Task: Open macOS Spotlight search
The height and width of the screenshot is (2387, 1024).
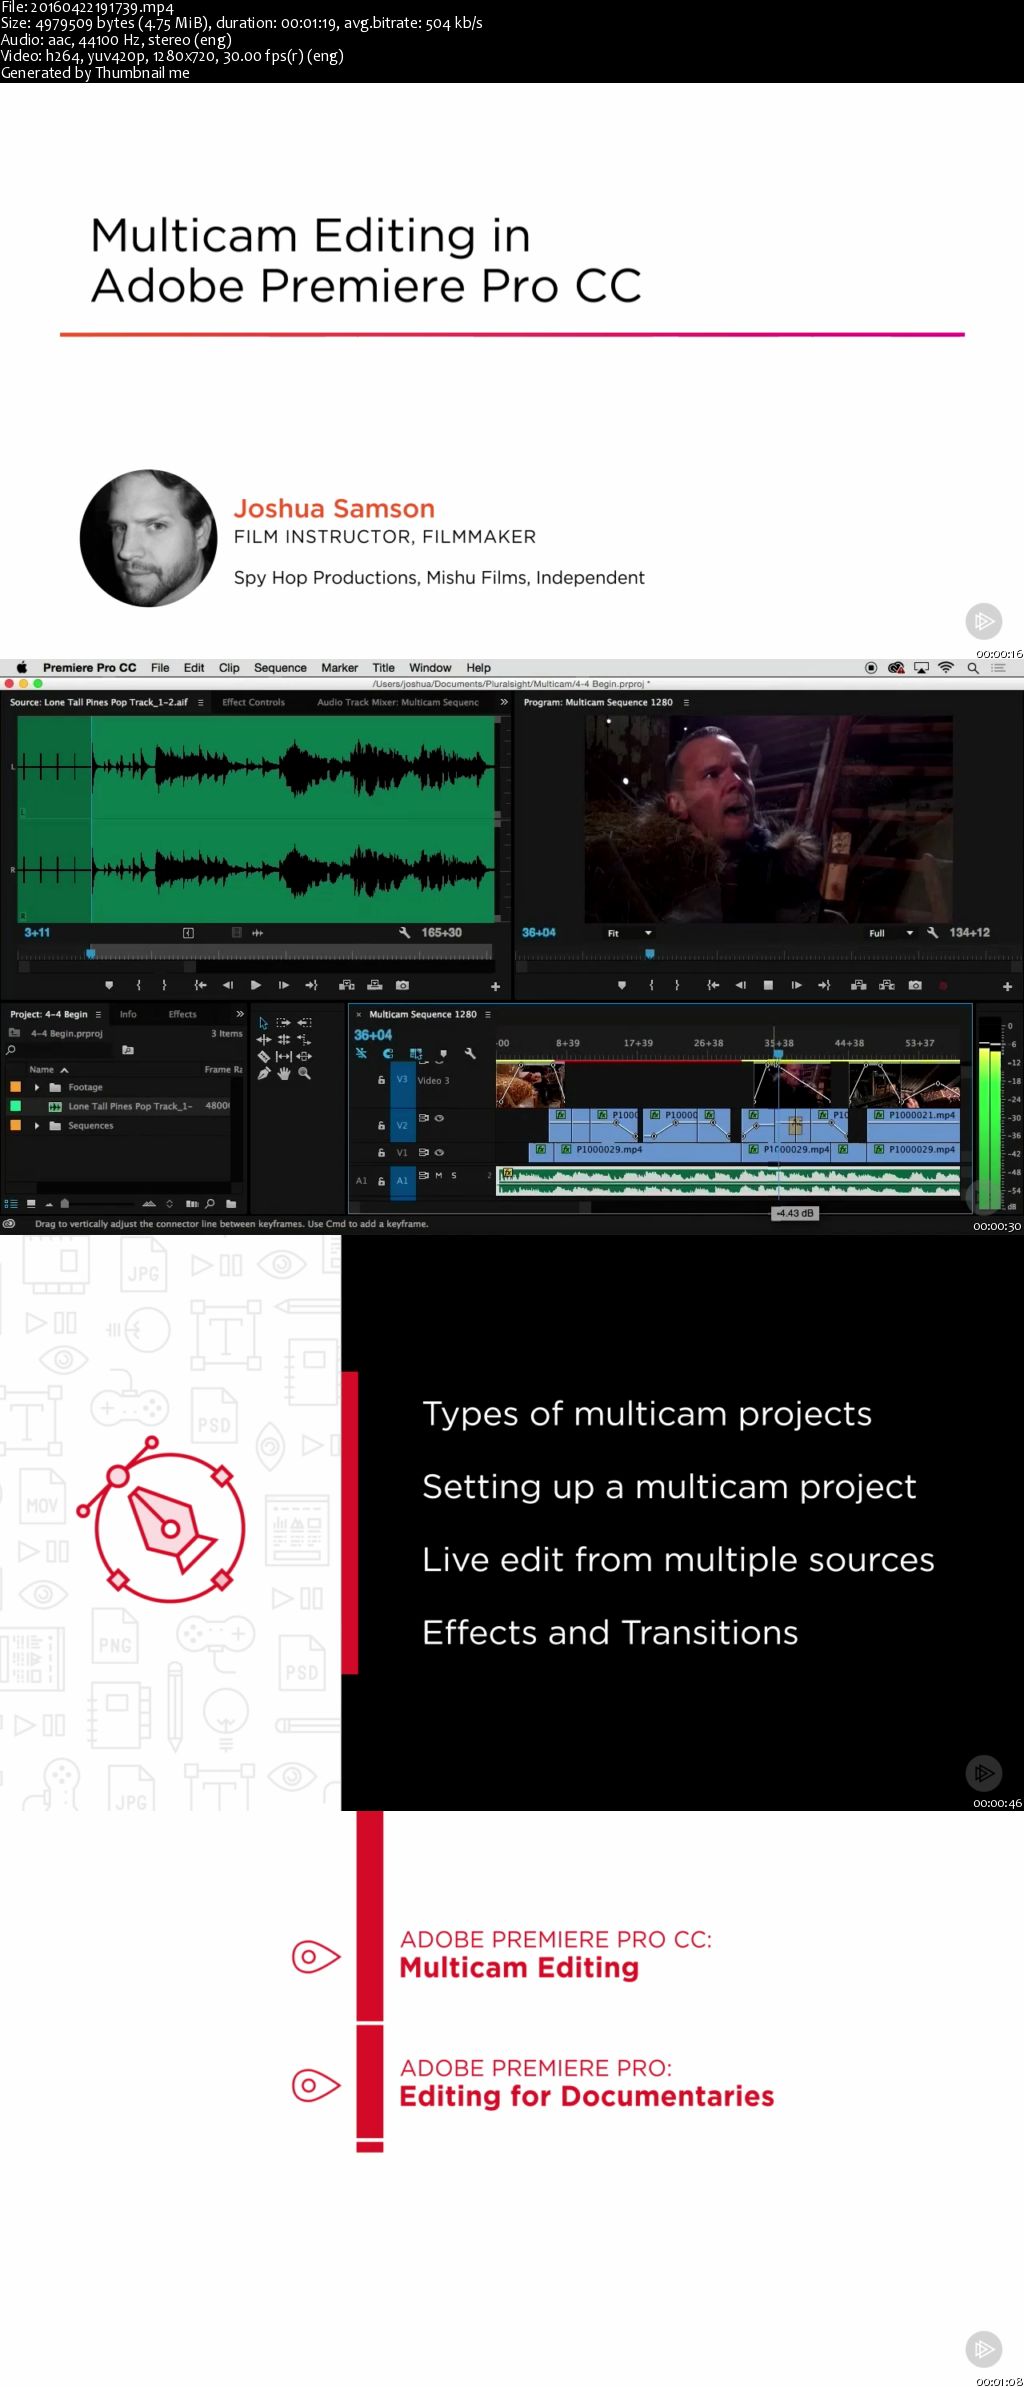Action: pyautogui.click(x=972, y=667)
